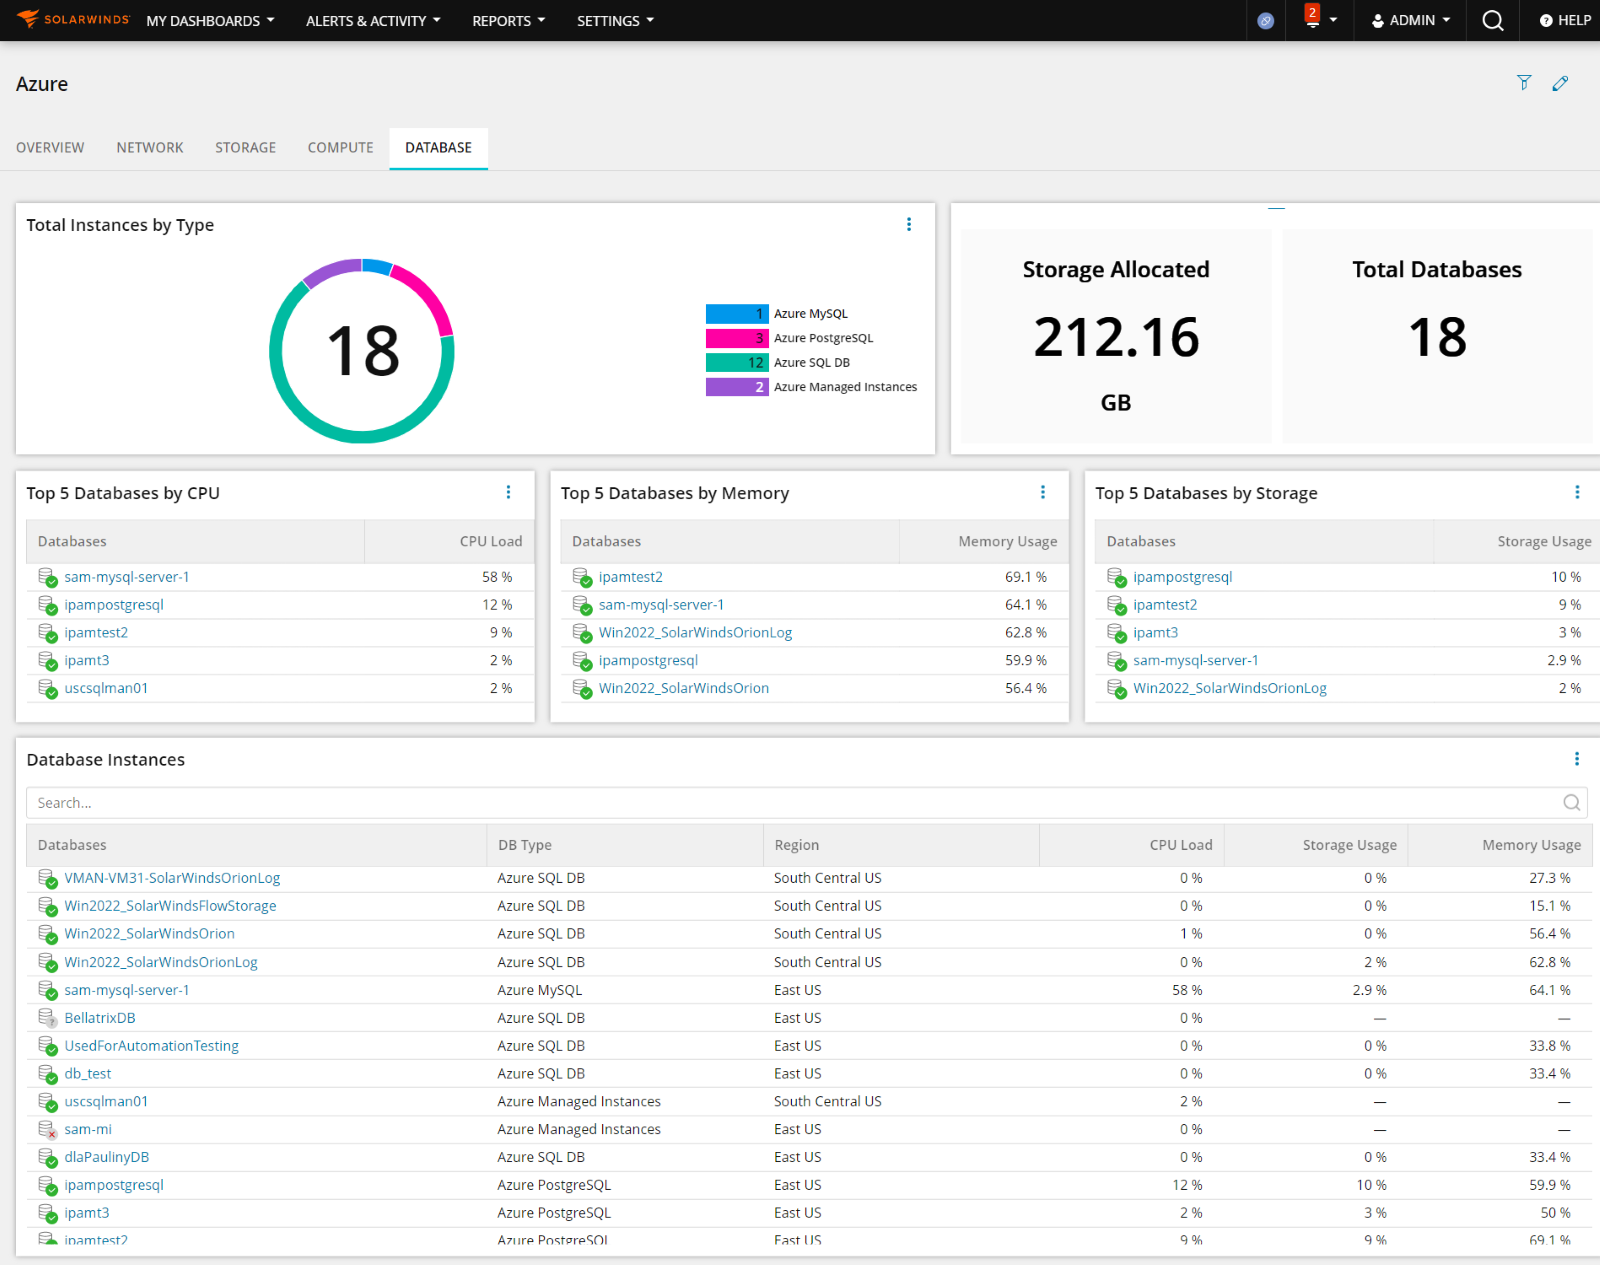Click the blue round status icon in top bar
The image size is (1600, 1265).
tap(1266, 20)
